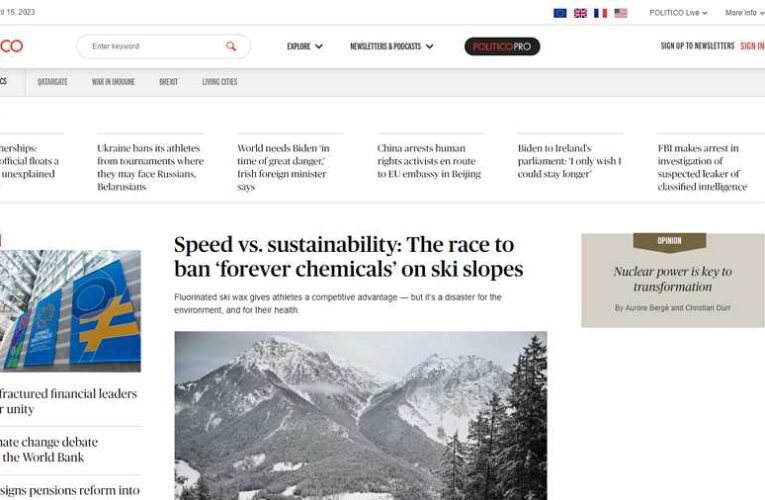Select the United Kingdom flag edition
Screen dimensions: 765x500
point(580,13)
